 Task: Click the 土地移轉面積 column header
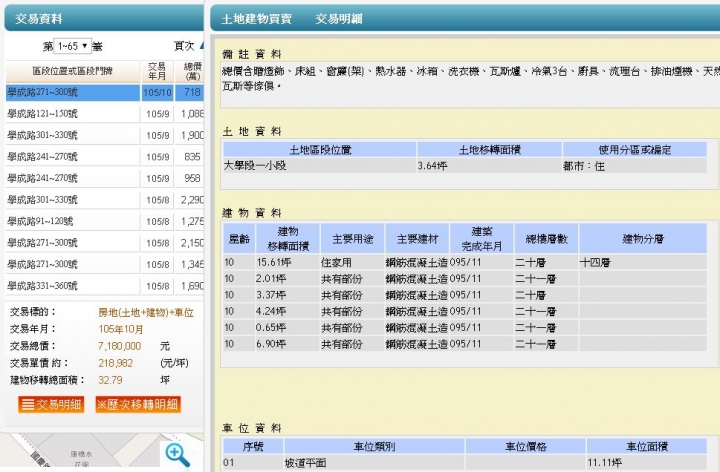489,150
